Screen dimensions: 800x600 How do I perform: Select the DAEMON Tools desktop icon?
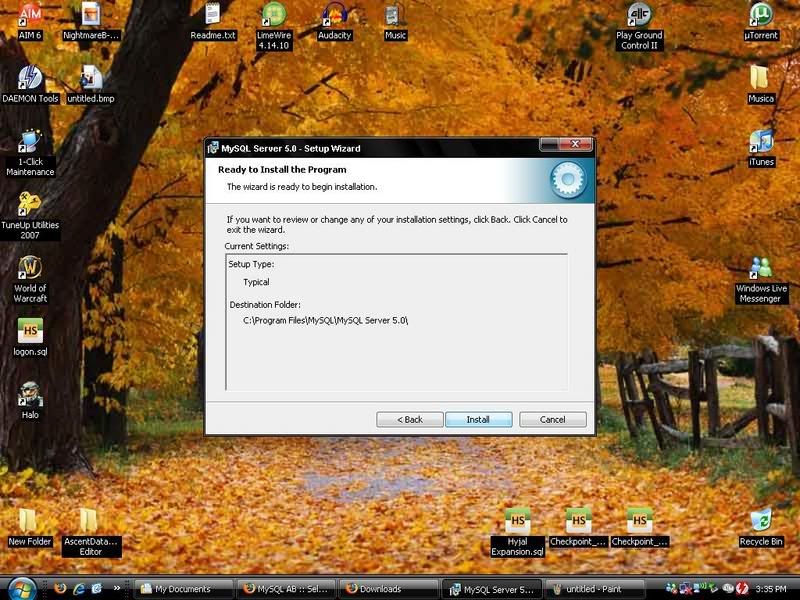(30, 84)
